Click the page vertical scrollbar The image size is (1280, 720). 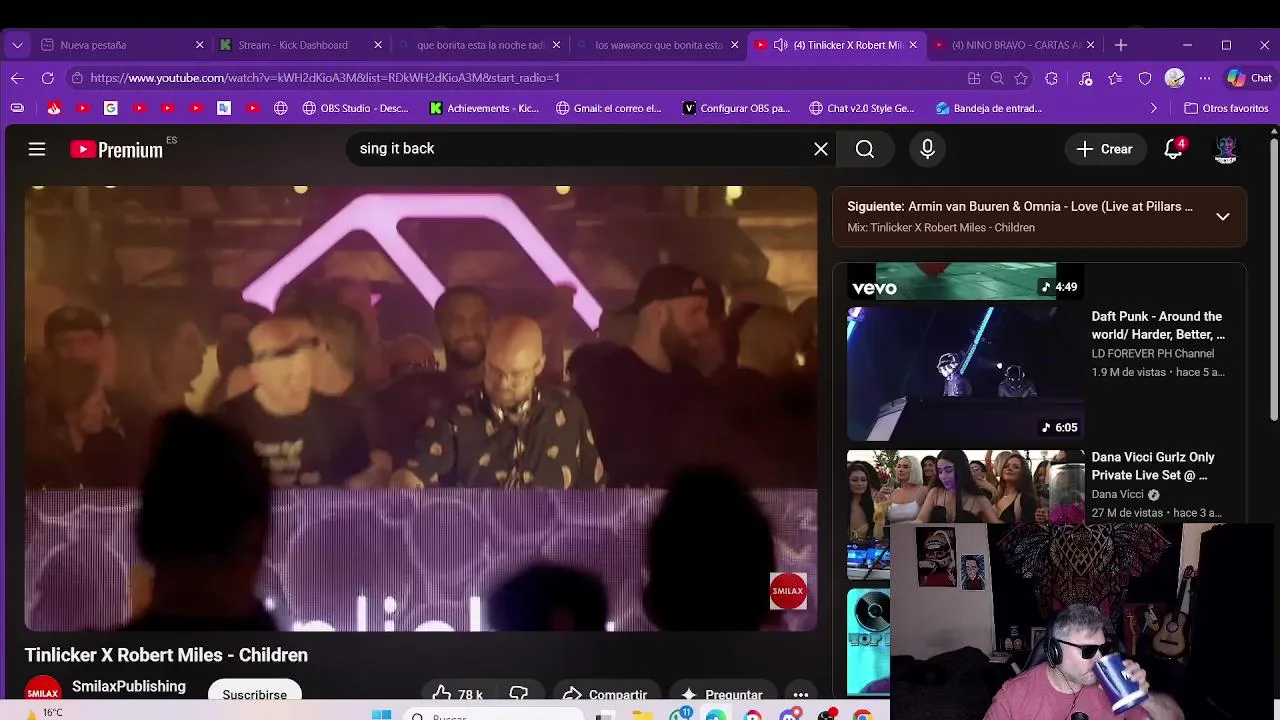[x=1273, y=280]
